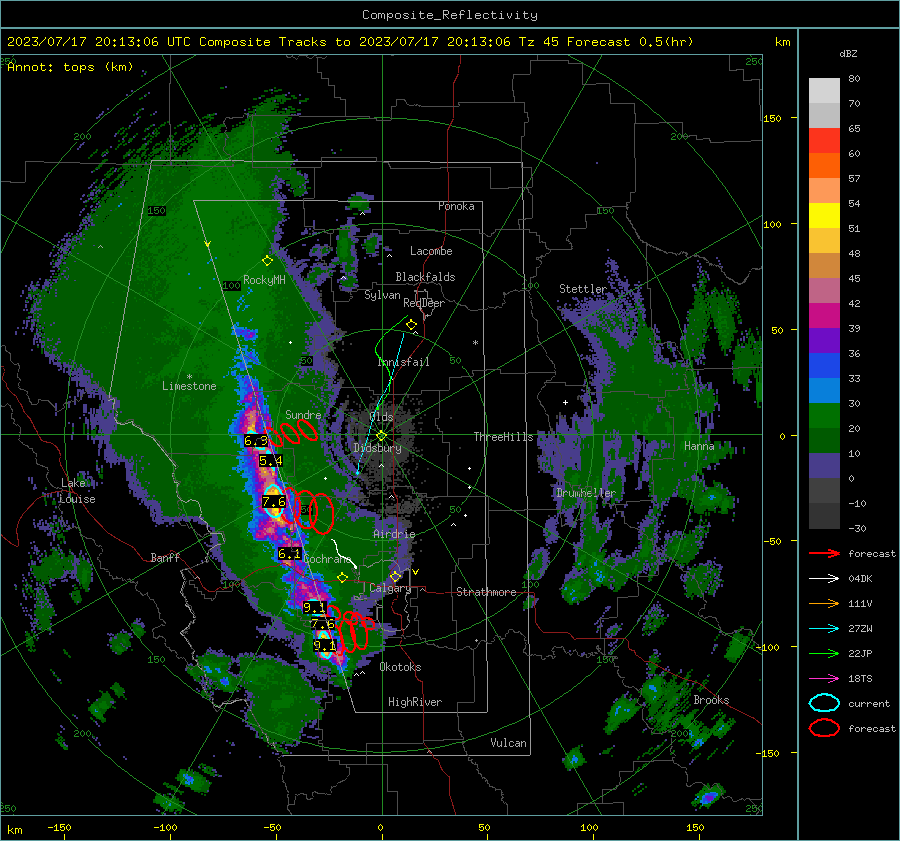Click the ThreeHills label
Image resolution: width=900 pixels, height=841 pixels.
[503, 437]
